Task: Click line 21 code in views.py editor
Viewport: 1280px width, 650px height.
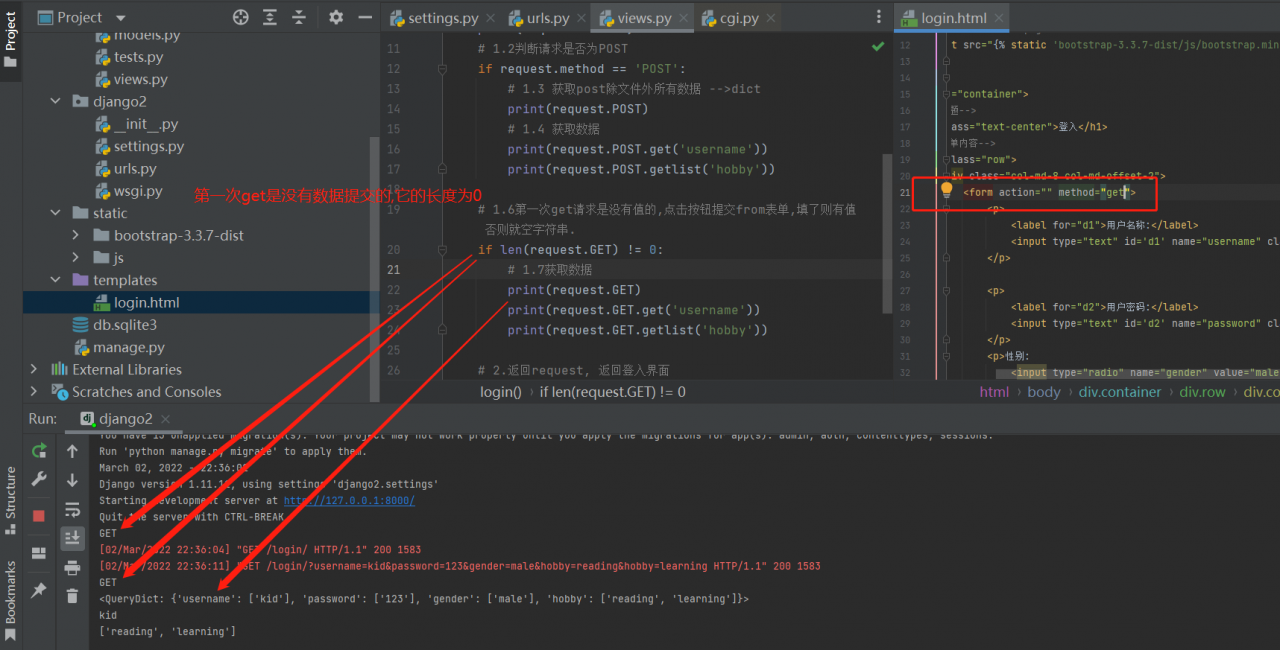Action: pos(550,270)
